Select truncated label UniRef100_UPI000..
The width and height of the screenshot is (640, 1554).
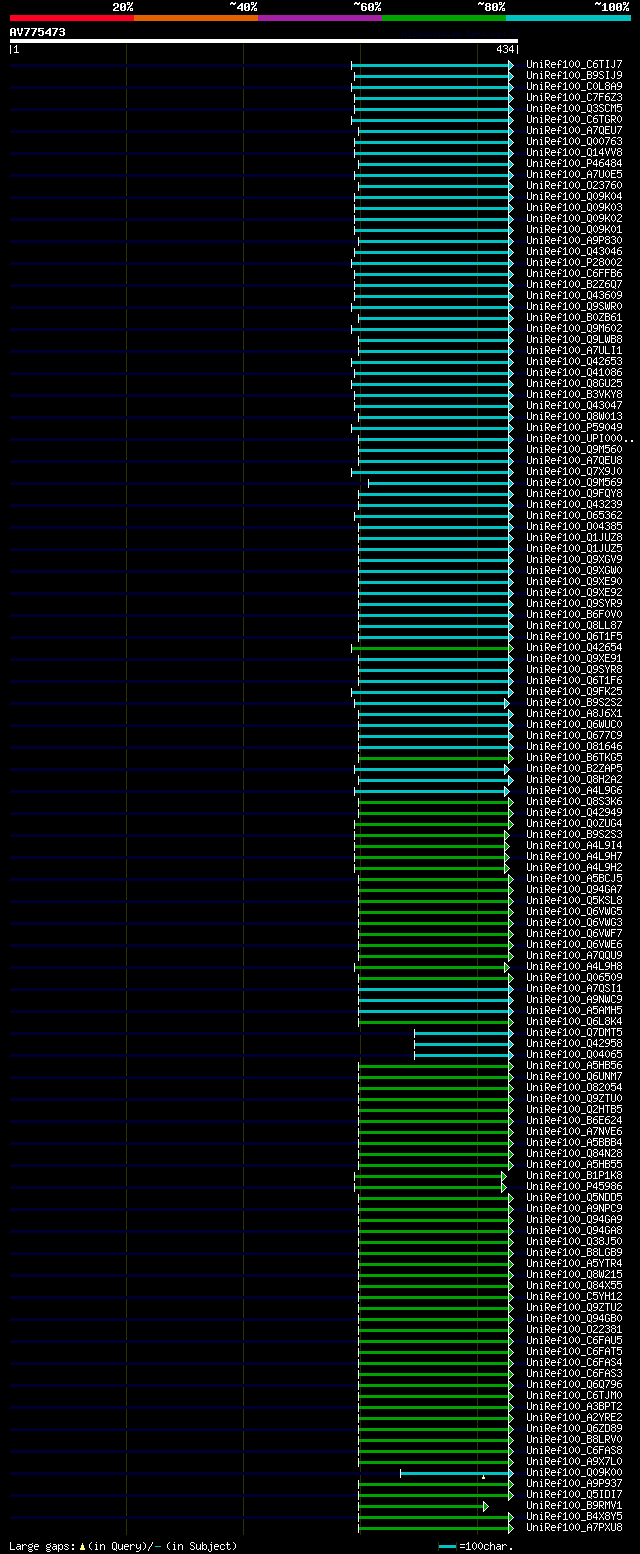coord(579,438)
